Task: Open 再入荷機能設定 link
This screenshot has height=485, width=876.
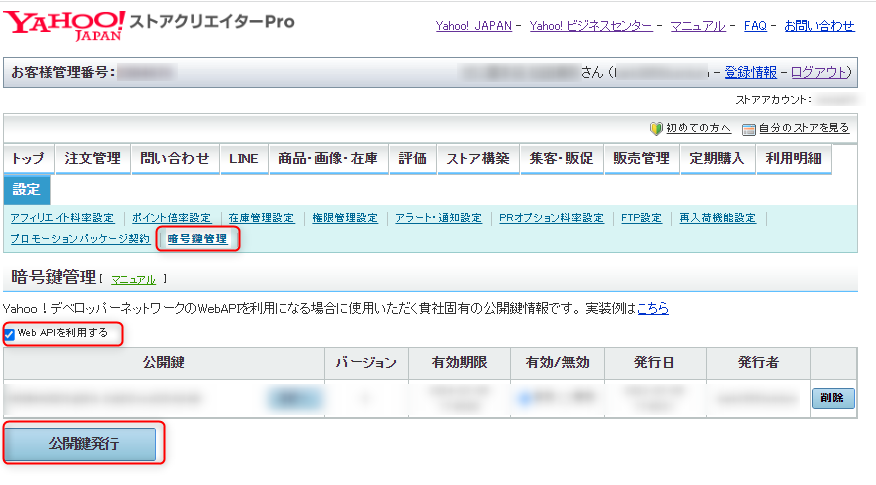Action: [x=717, y=218]
